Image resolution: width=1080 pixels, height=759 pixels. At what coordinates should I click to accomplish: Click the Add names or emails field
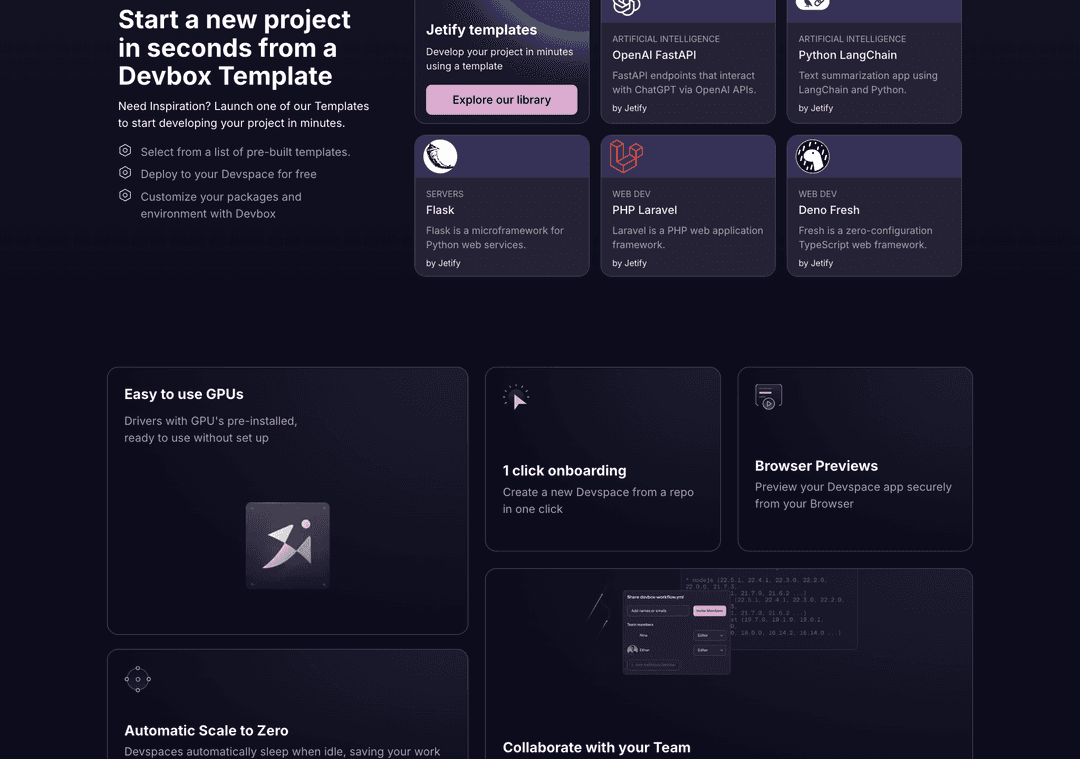click(657, 610)
